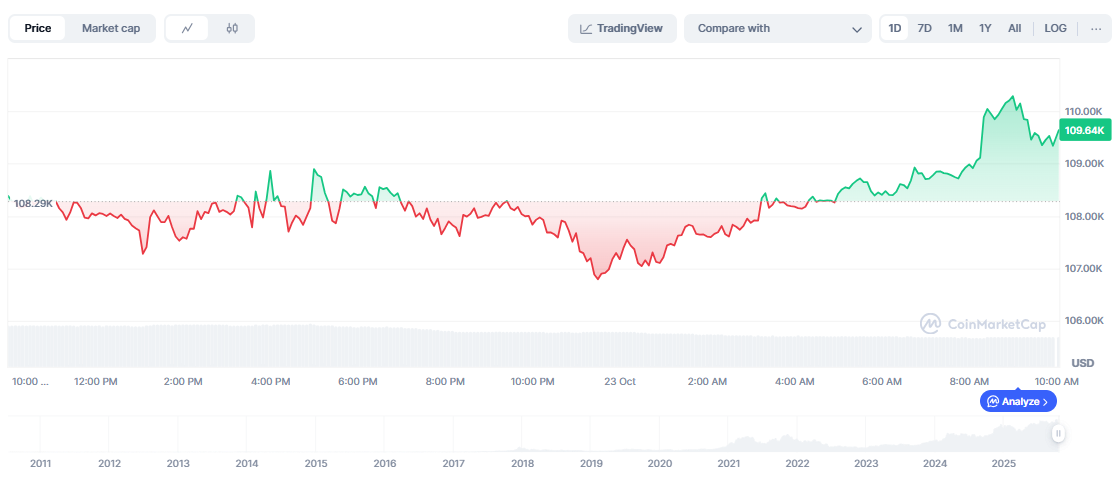Screen dimensions: 1120x479
Task: Click 2020 on the history timeline
Action: point(659,464)
